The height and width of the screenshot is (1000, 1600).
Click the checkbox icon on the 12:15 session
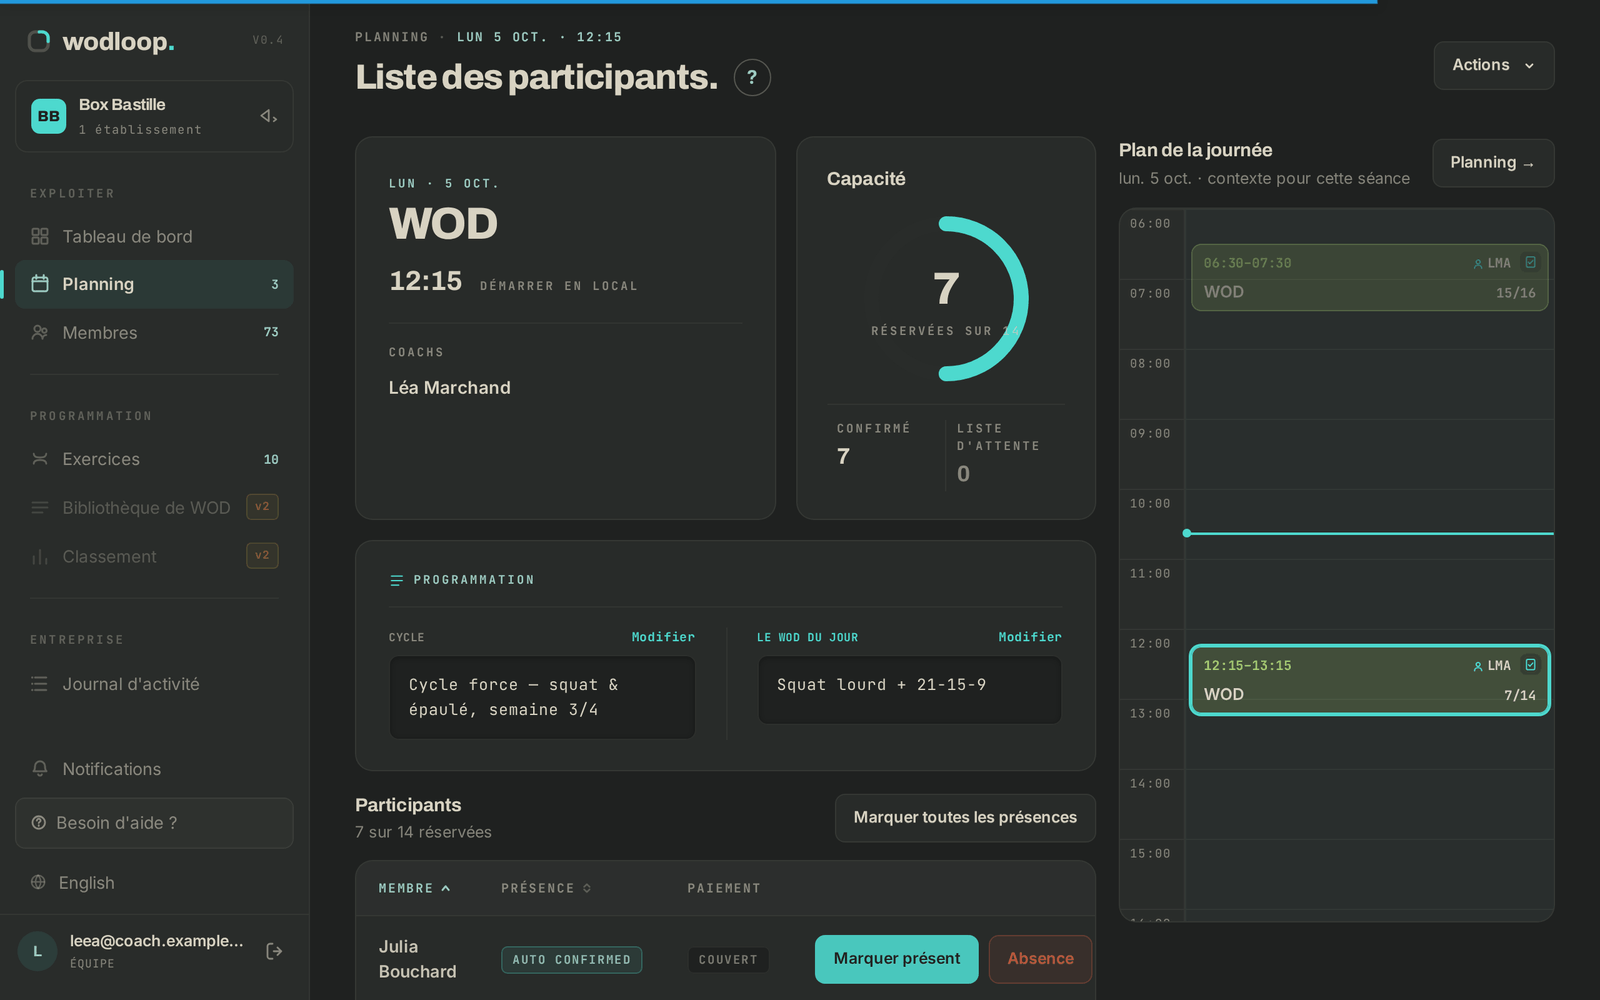click(x=1530, y=665)
